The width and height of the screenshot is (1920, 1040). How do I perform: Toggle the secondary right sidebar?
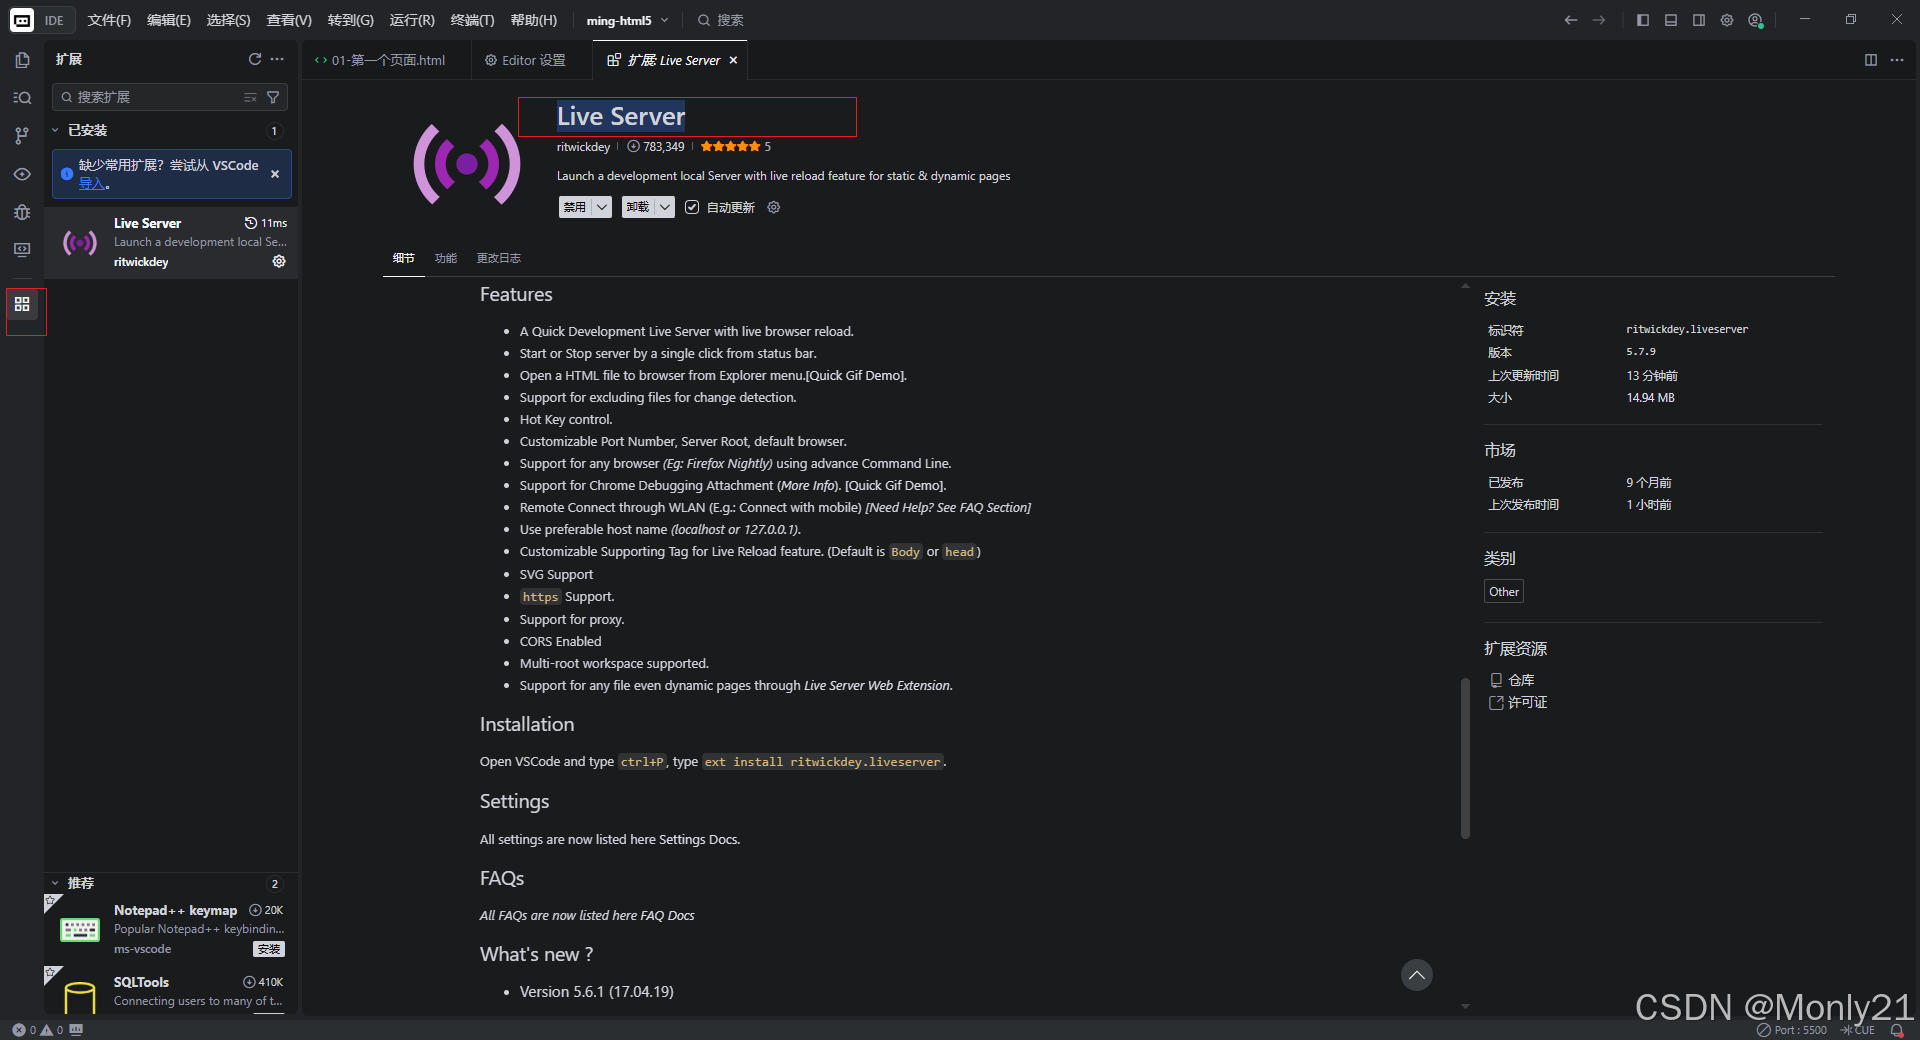coord(1699,20)
